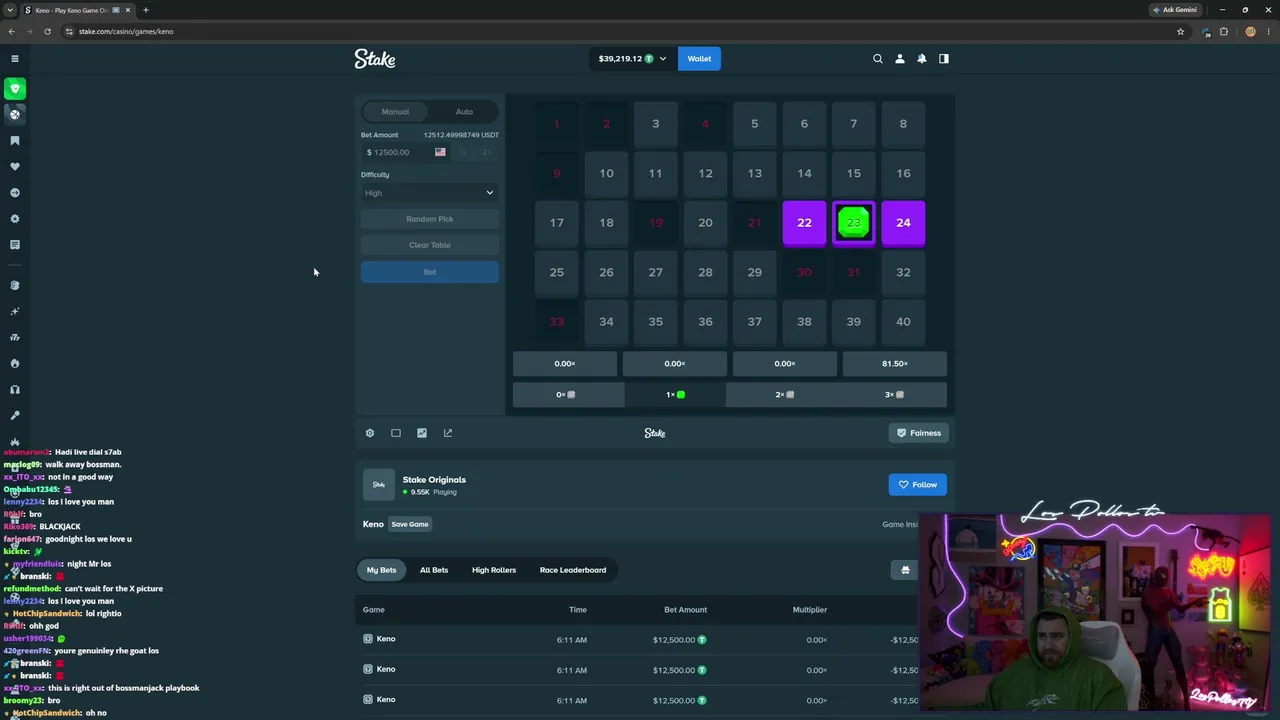Switch to All Bets tab
The width and height of the screenshot is (1280, 720).
434,570
